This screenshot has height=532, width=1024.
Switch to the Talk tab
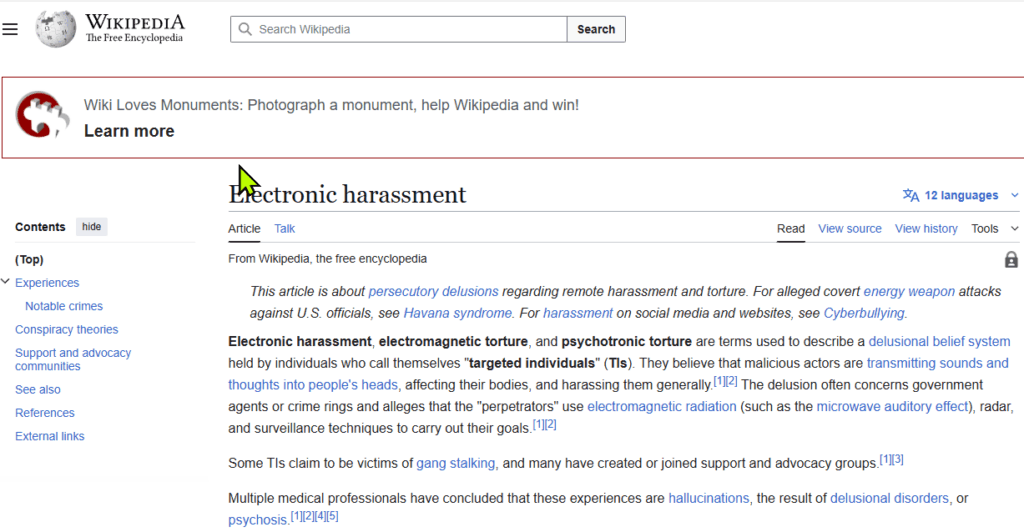point(285,229)
